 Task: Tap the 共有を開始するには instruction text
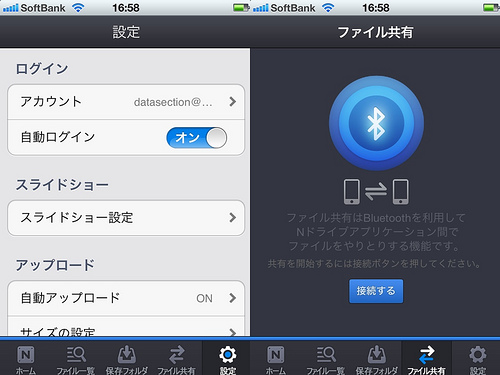[x=375, y=264]
